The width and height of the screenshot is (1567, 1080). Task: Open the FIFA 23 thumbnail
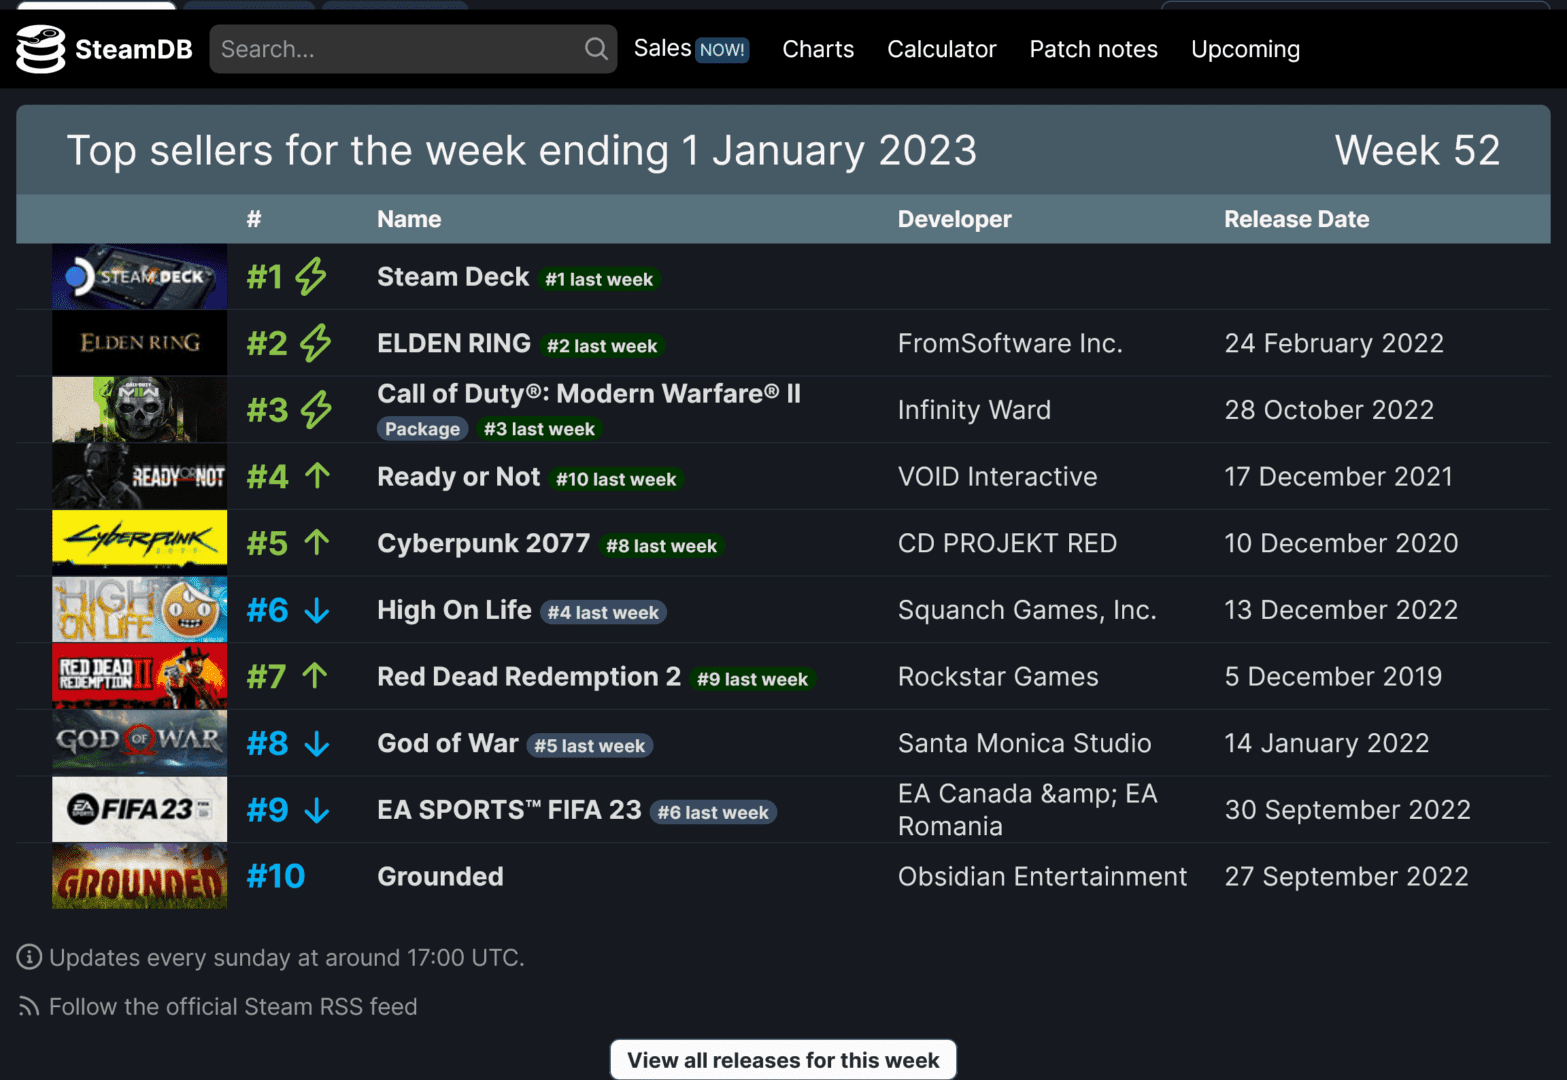point(139,810)
